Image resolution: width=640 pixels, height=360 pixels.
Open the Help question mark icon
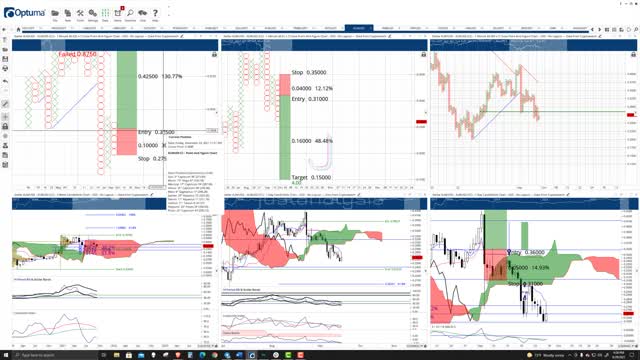pos(155,13)
